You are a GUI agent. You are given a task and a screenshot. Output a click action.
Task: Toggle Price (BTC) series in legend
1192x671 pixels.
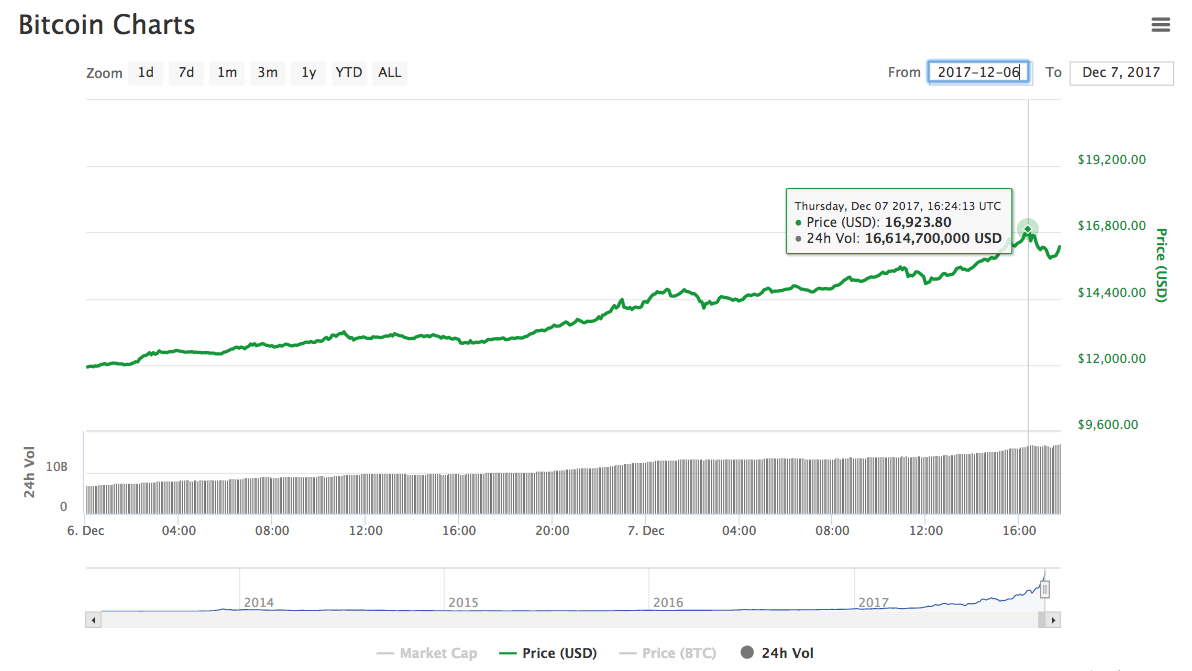coord(667,653)
